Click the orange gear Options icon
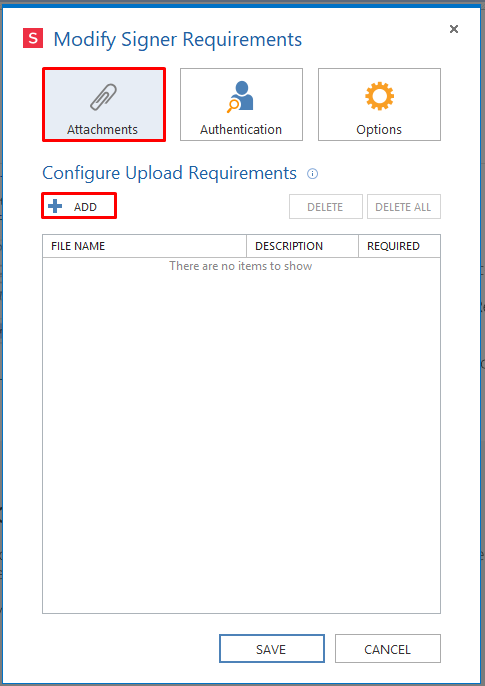 point(379,96)
